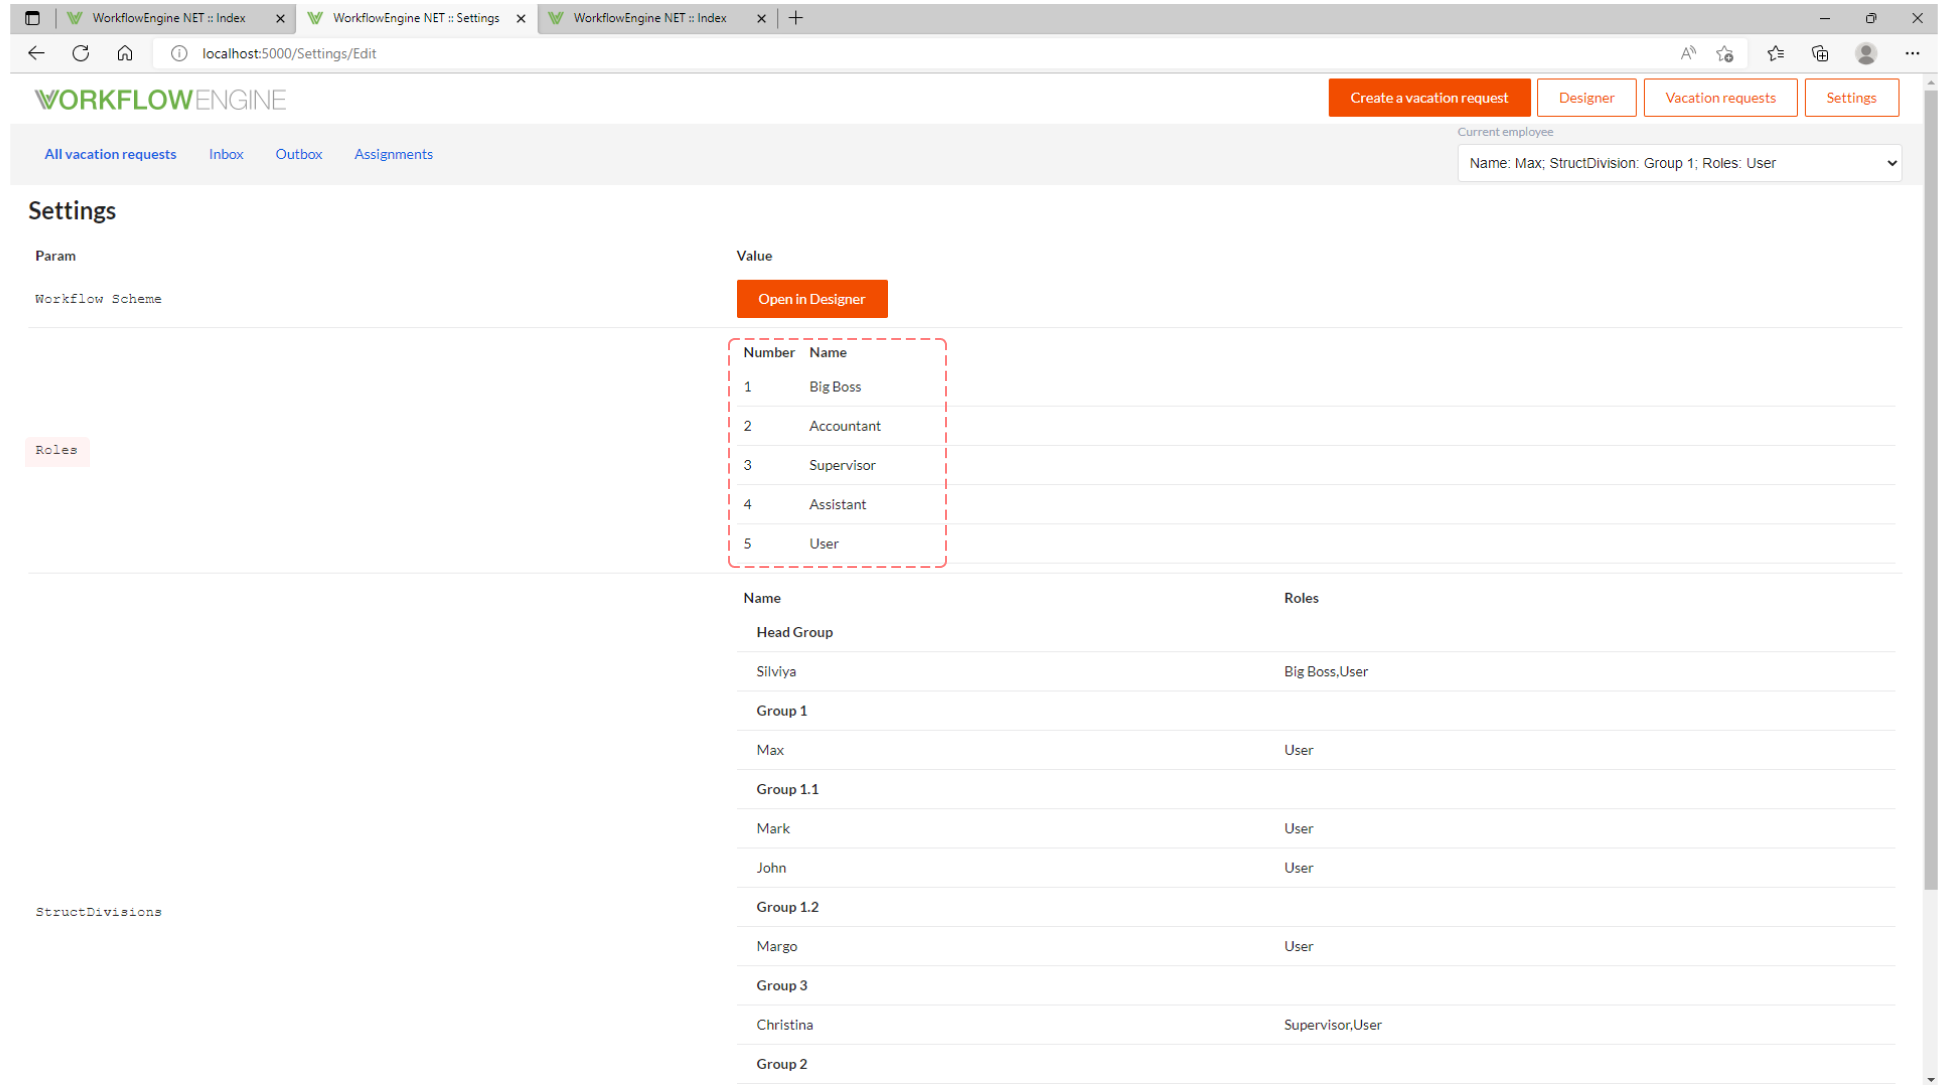Open the Inbox link
This screenshot has width=1948, height=1089.
(226, 154)
